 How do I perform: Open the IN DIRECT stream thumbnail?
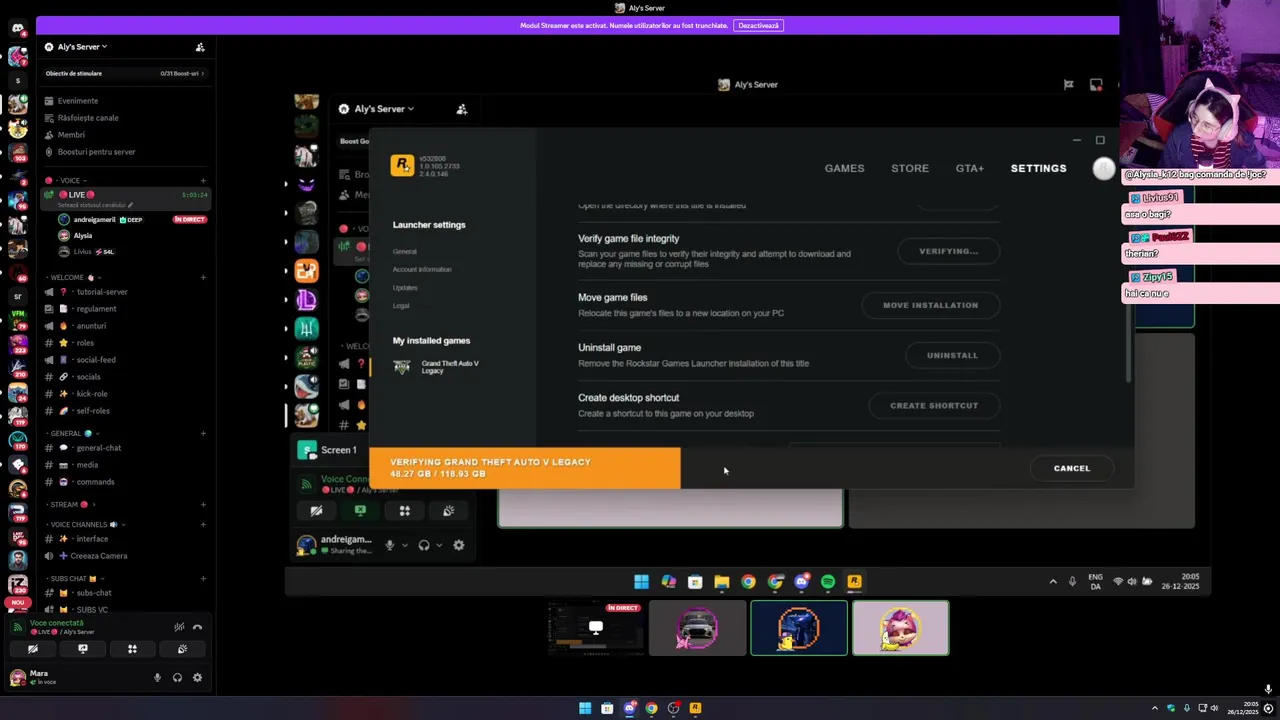point(596,628)
